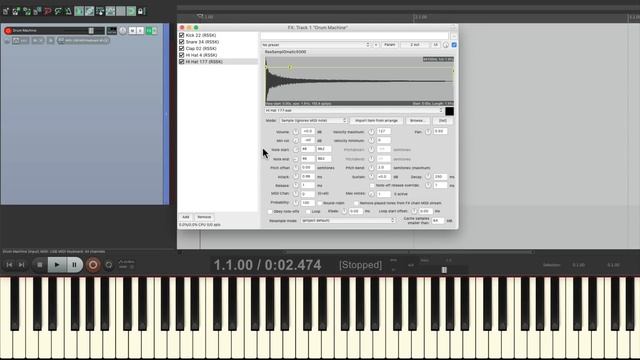Click the transport Play button
This screenshot has width=640, height=360.
pyautogui.click(x=57, y=265)
